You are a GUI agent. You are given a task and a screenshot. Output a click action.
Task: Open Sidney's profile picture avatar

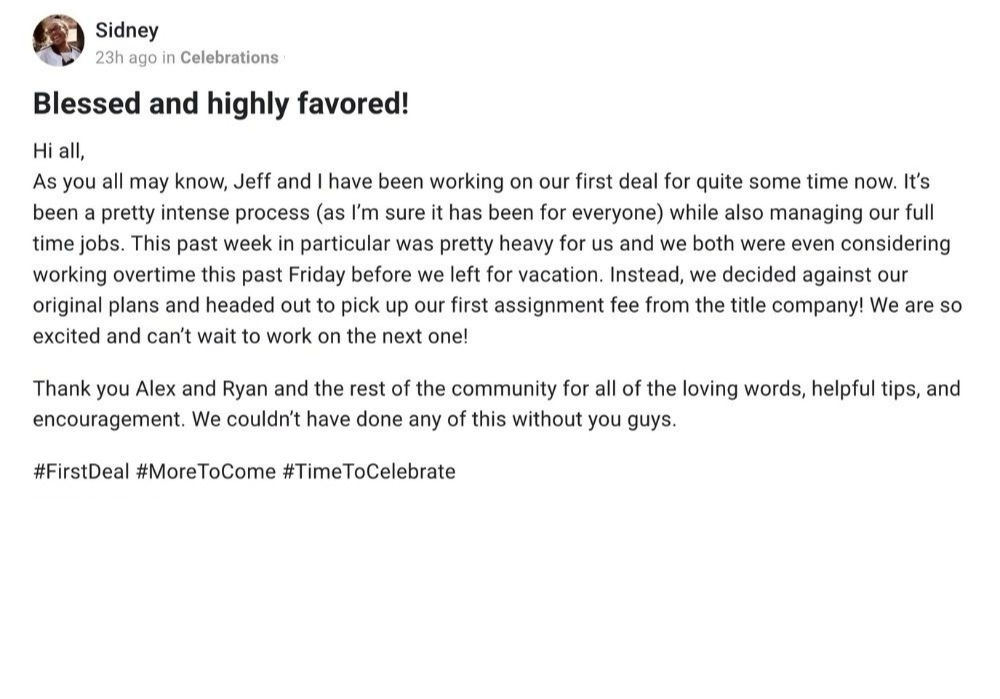tap(58, 41)
